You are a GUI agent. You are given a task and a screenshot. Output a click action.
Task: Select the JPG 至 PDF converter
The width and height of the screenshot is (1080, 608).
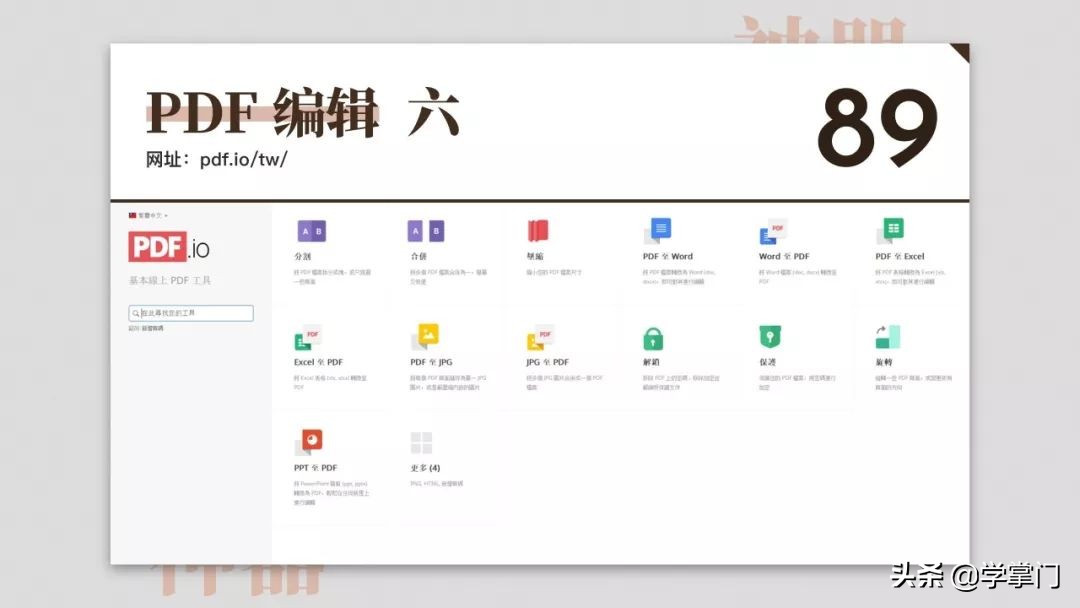538,337
